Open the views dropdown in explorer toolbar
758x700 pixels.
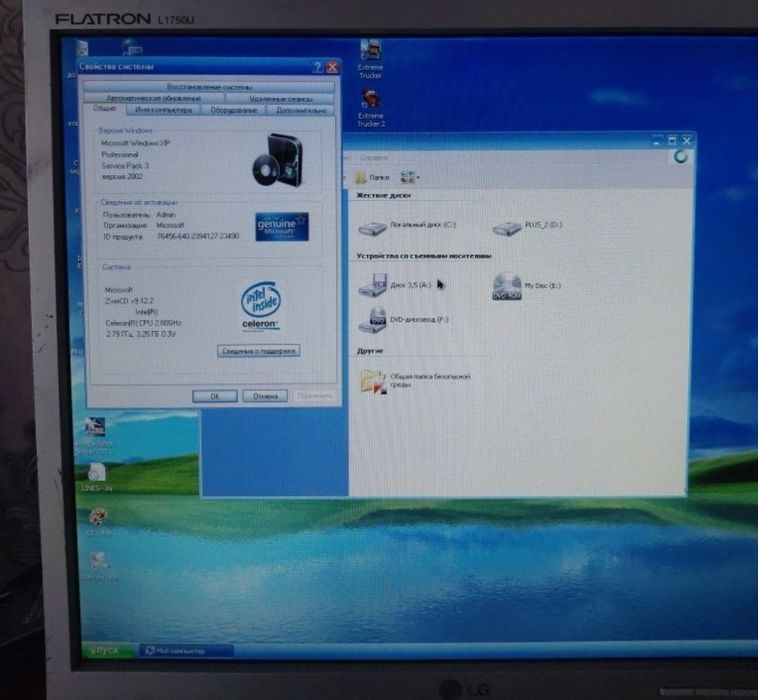(x=410, y=177)
